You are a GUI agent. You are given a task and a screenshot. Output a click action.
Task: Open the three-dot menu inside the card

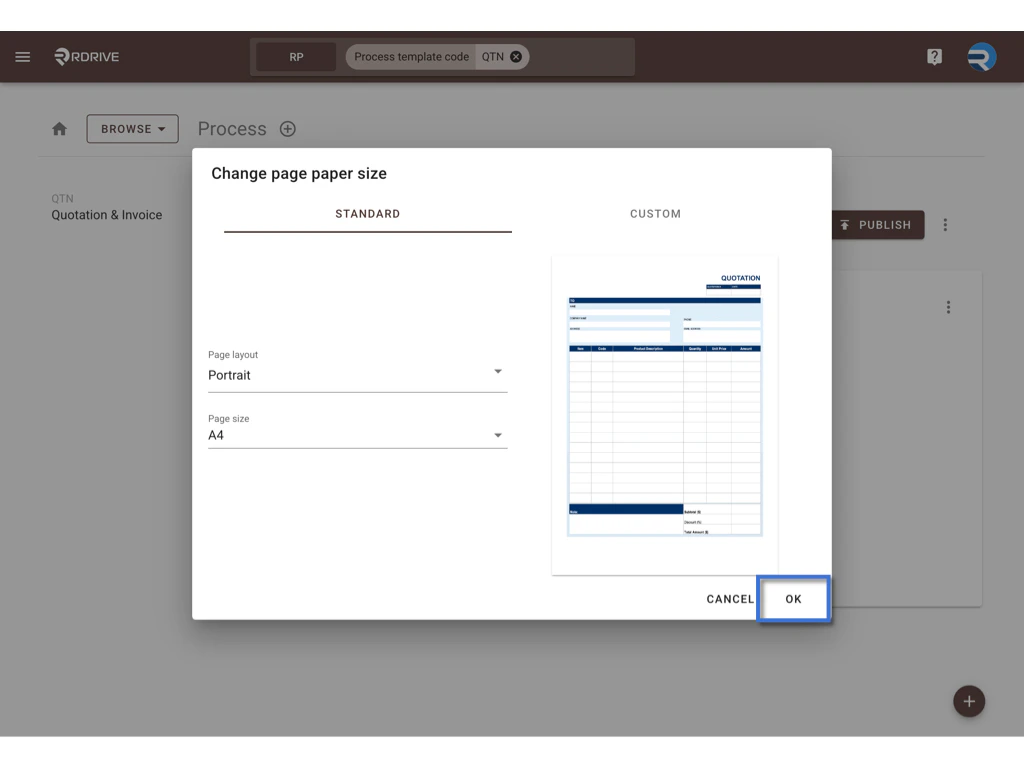coord(948,307)
